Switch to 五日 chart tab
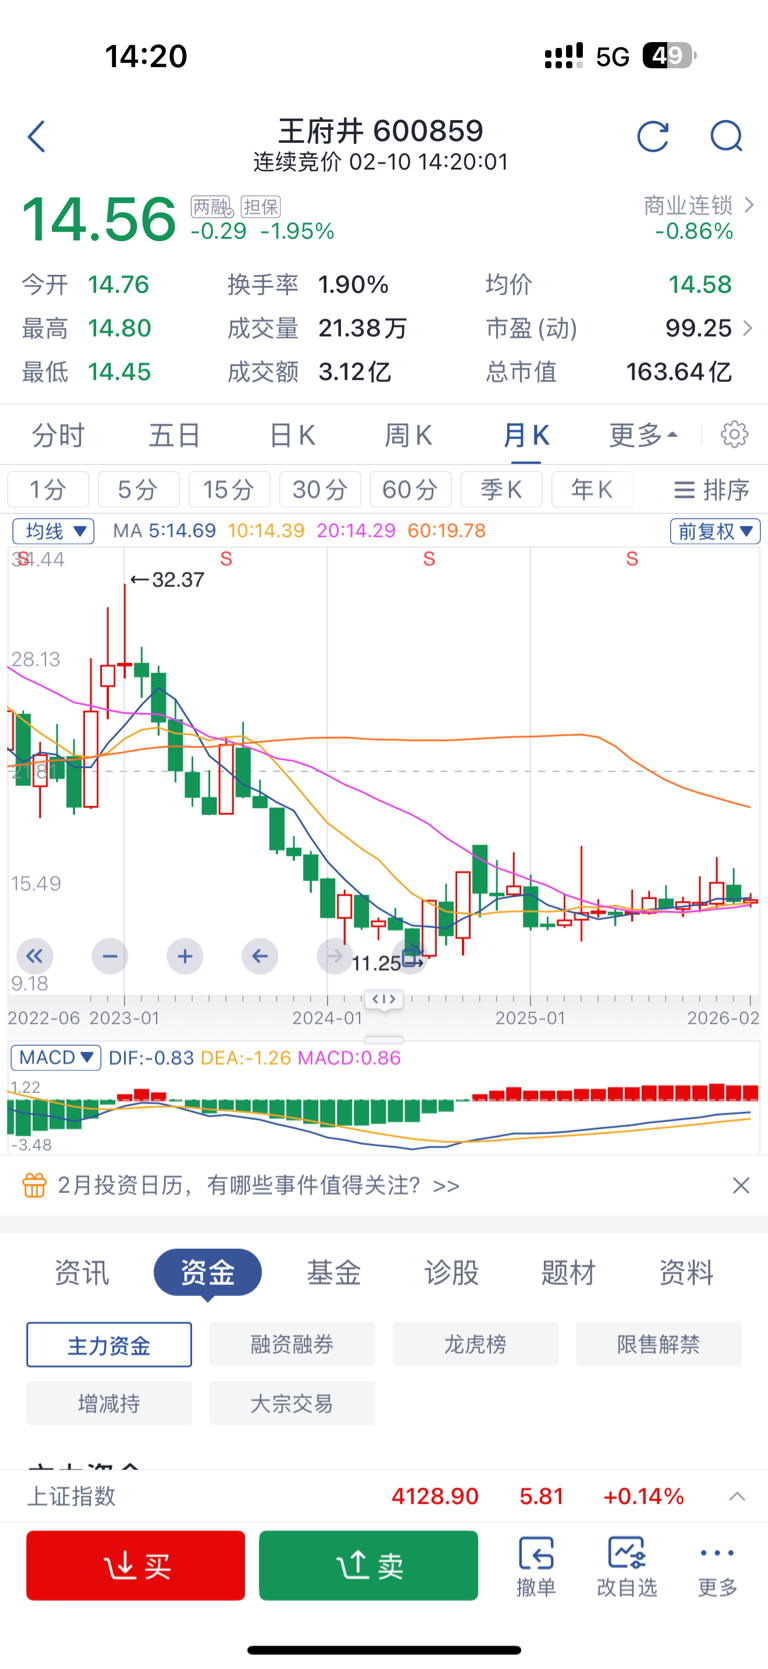The height and width of the screenshot is (1669, 768). (x=176, y=435)
